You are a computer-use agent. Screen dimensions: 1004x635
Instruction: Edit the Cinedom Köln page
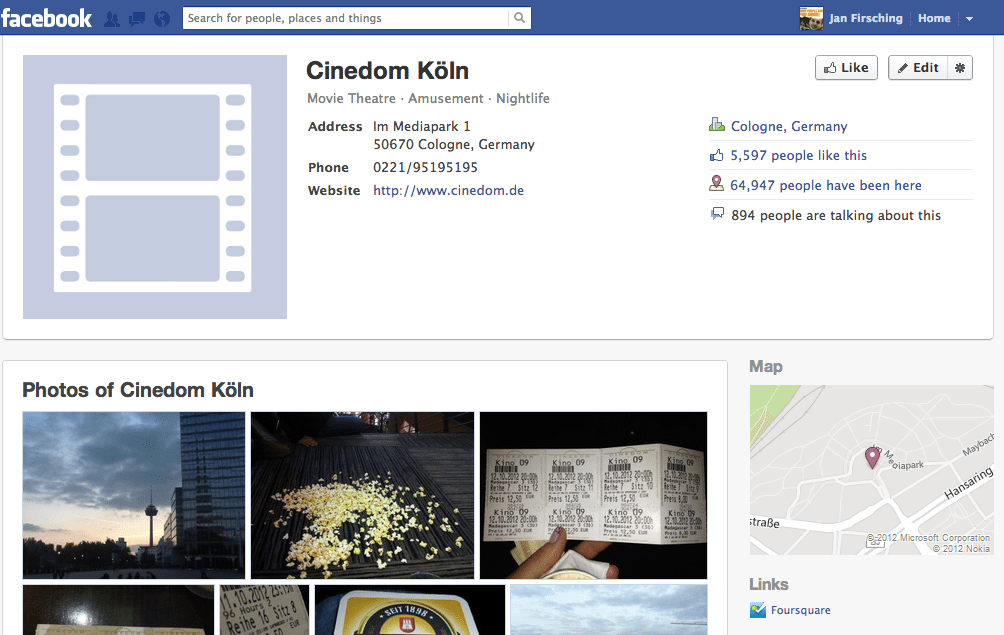tap(918, 67)
